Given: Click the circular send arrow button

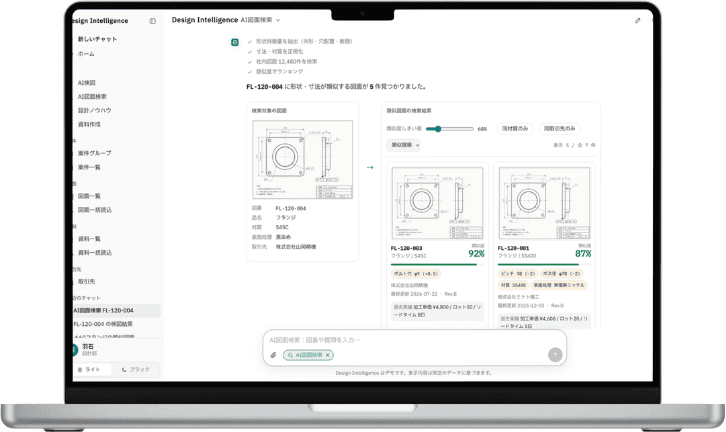Looking at the screenshot, I should [x=555, y=355].
